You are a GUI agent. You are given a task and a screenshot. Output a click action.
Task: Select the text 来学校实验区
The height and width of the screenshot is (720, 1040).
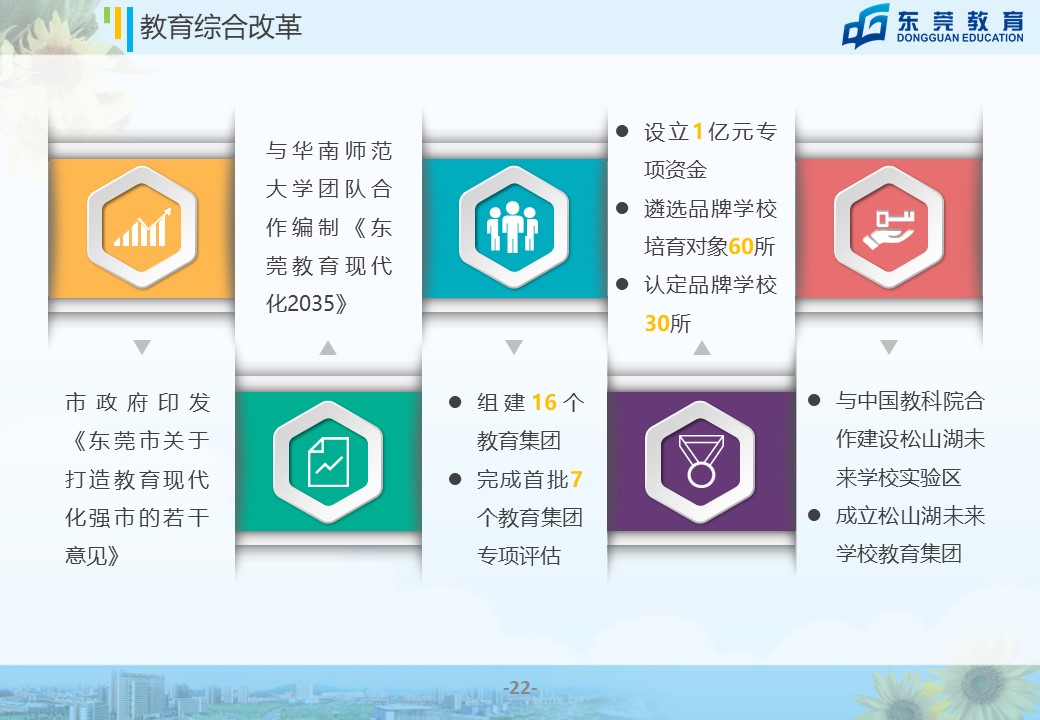pos(899,477)
